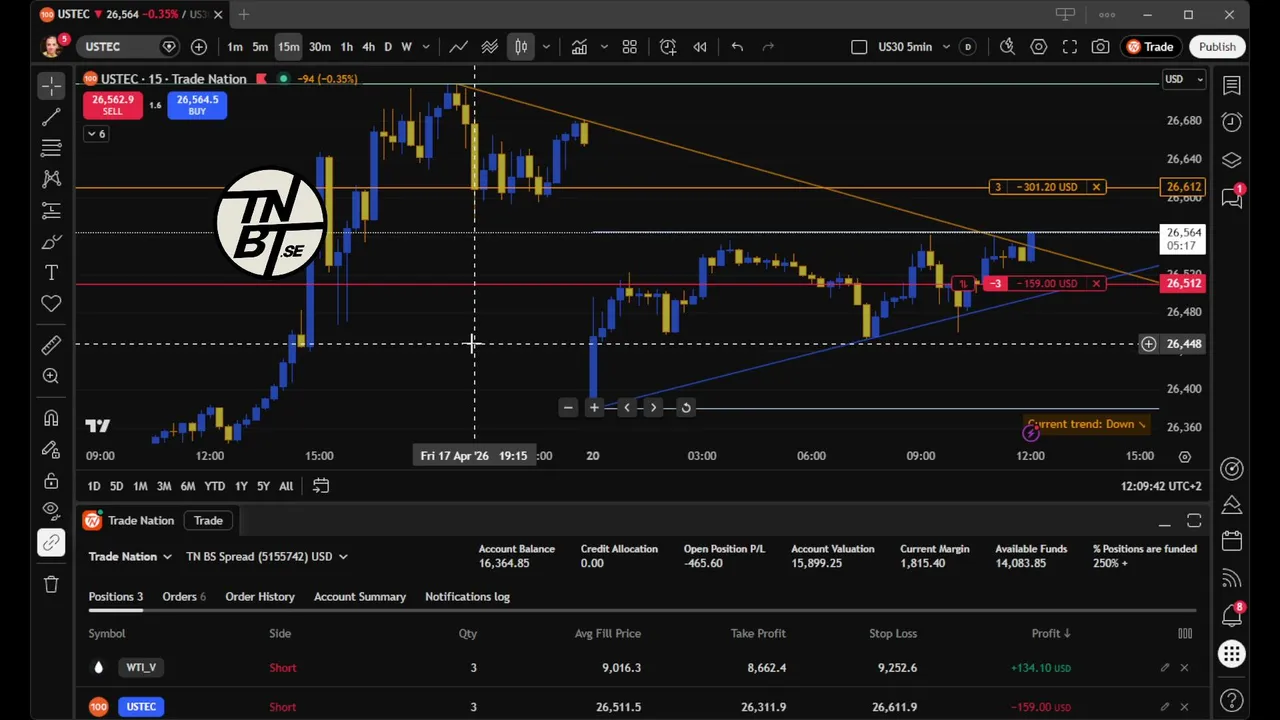
Task: Select the crosshair cursor tool
Action: (51, 86)
